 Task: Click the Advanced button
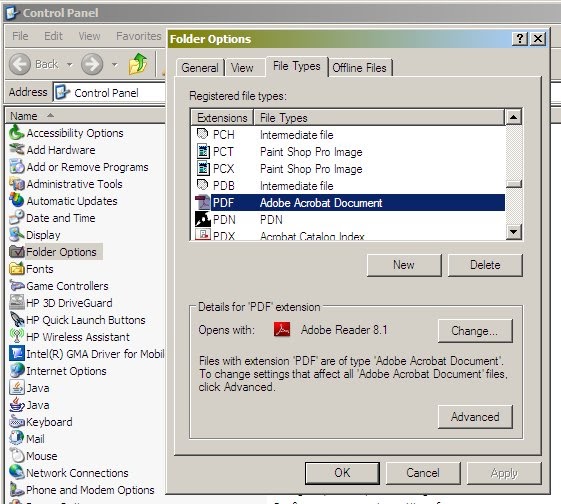pyautogui.click(x=475, y=417)
